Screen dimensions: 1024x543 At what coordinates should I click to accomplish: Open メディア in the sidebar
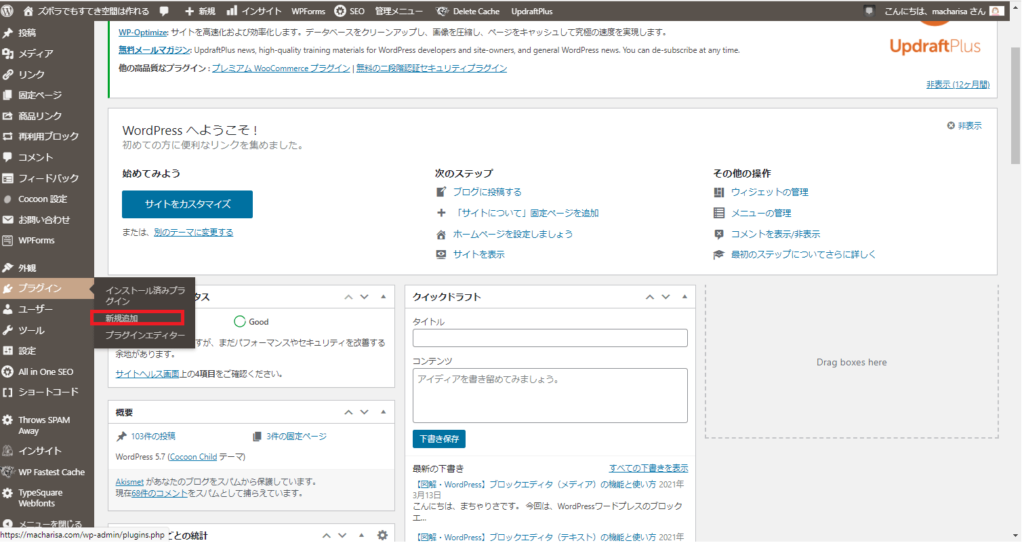pyautogui.click(x=35, y=53)
